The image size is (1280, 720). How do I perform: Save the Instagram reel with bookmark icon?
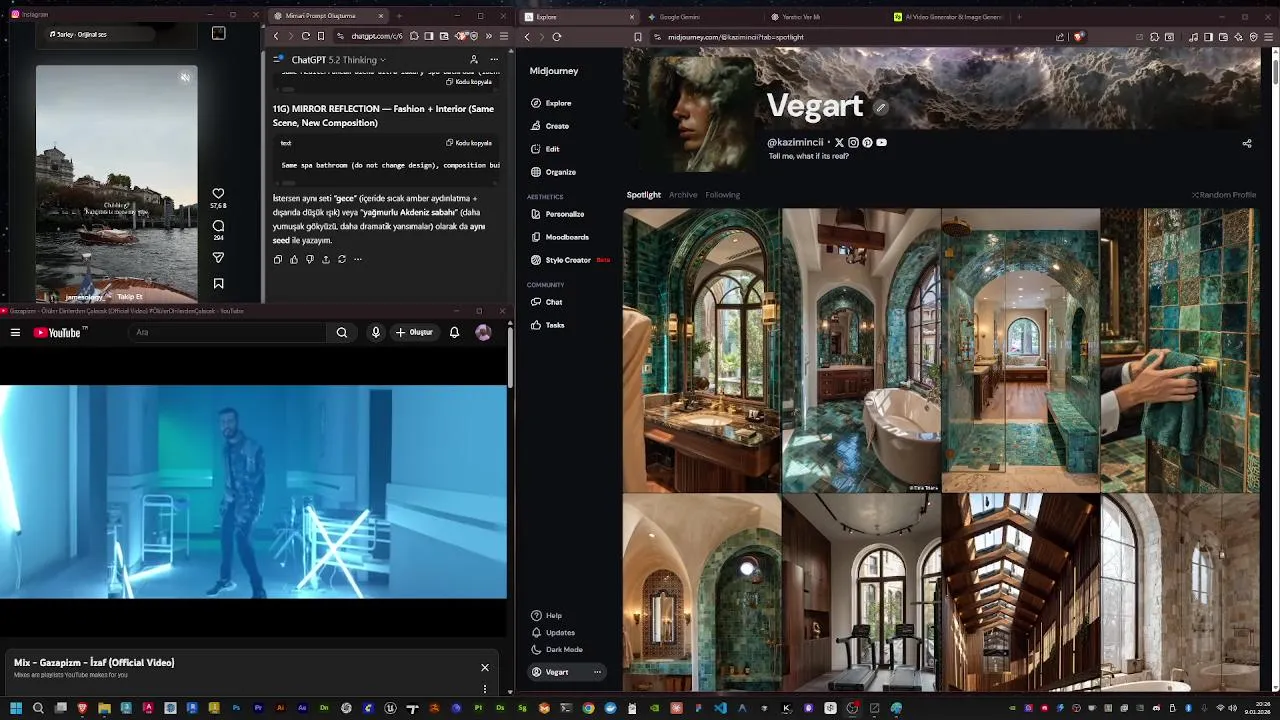[218, 284]
